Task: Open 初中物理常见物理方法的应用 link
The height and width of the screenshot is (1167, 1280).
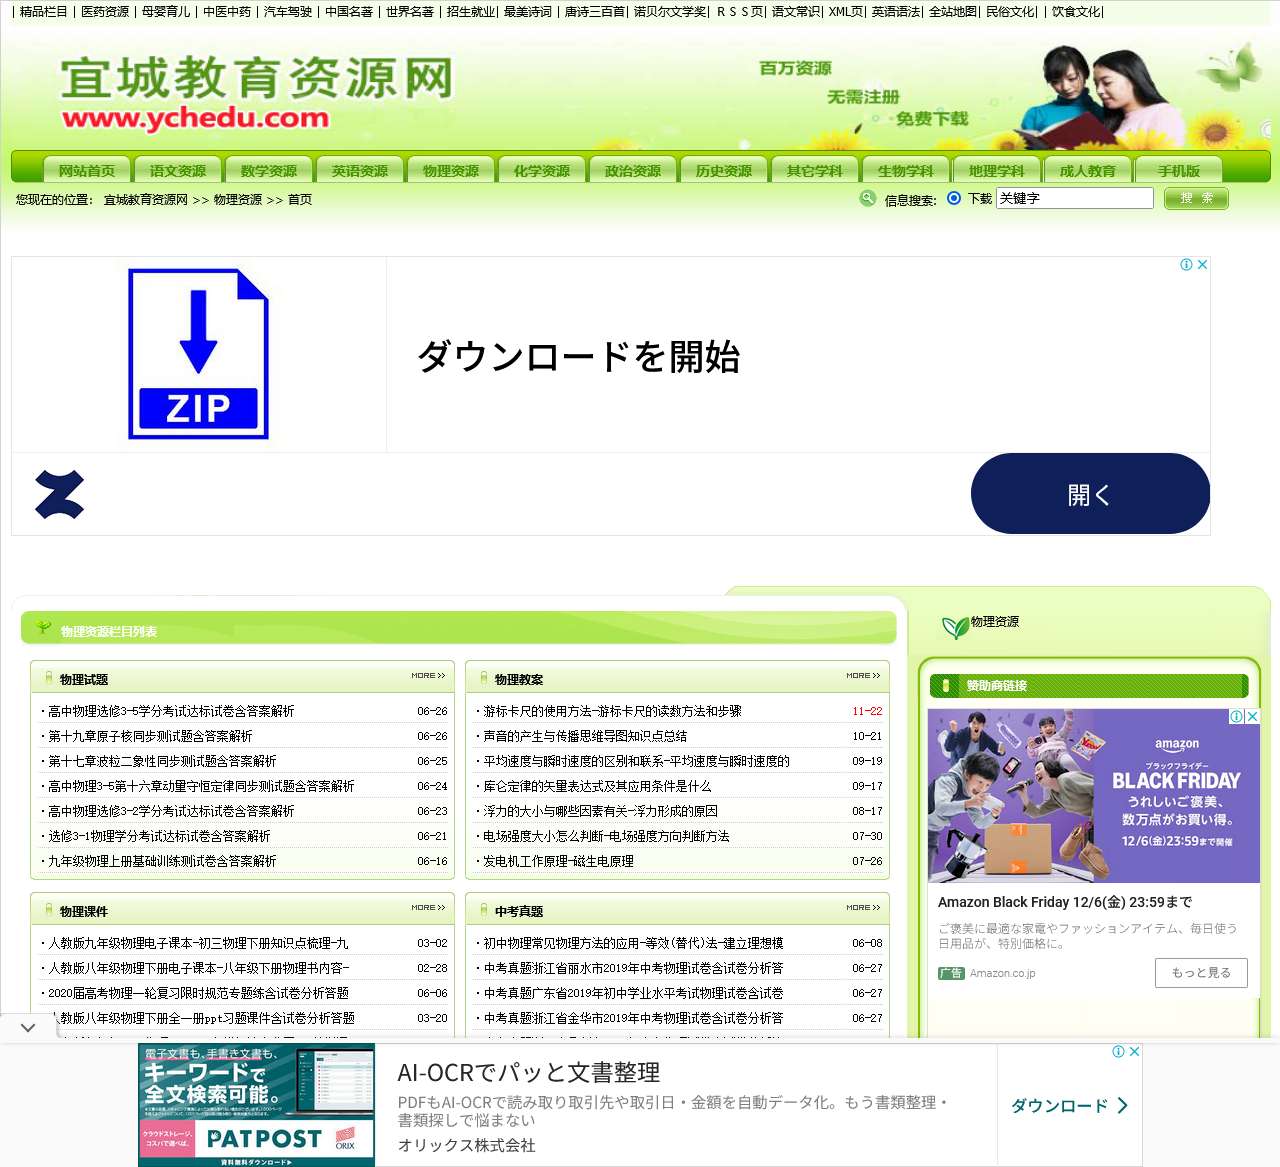Action: pyautogui.click(x=633, y=943)
